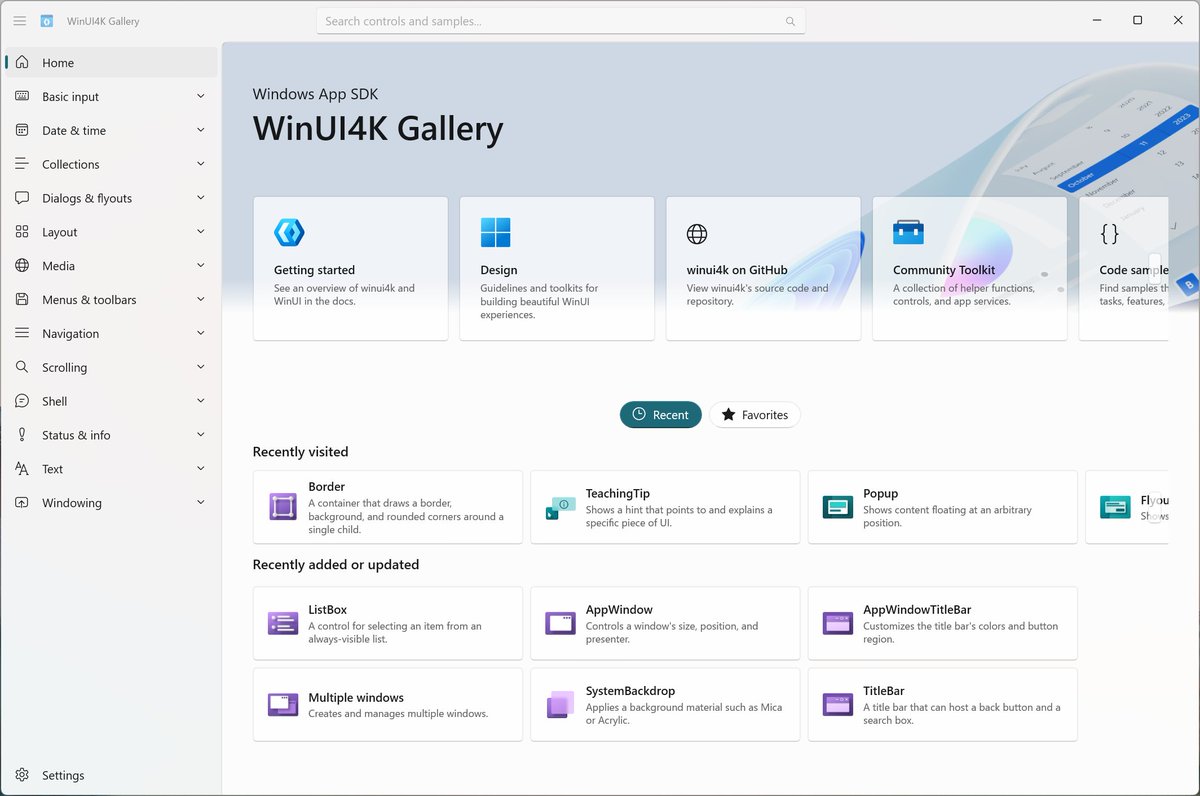This screenshot has height=796, width=1200.
Task: Expand the Dialogs & flyouts chevron
Action: (201, 198)
